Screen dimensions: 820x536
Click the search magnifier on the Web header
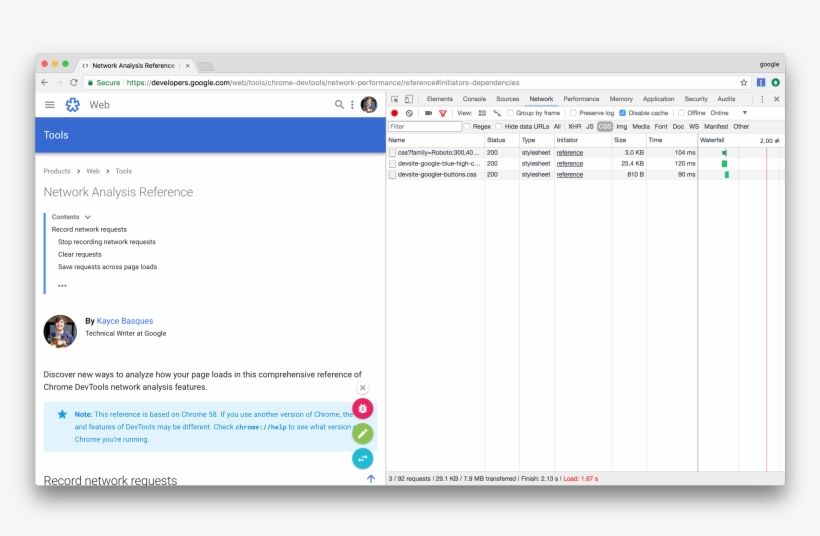(x=339, y=104)
